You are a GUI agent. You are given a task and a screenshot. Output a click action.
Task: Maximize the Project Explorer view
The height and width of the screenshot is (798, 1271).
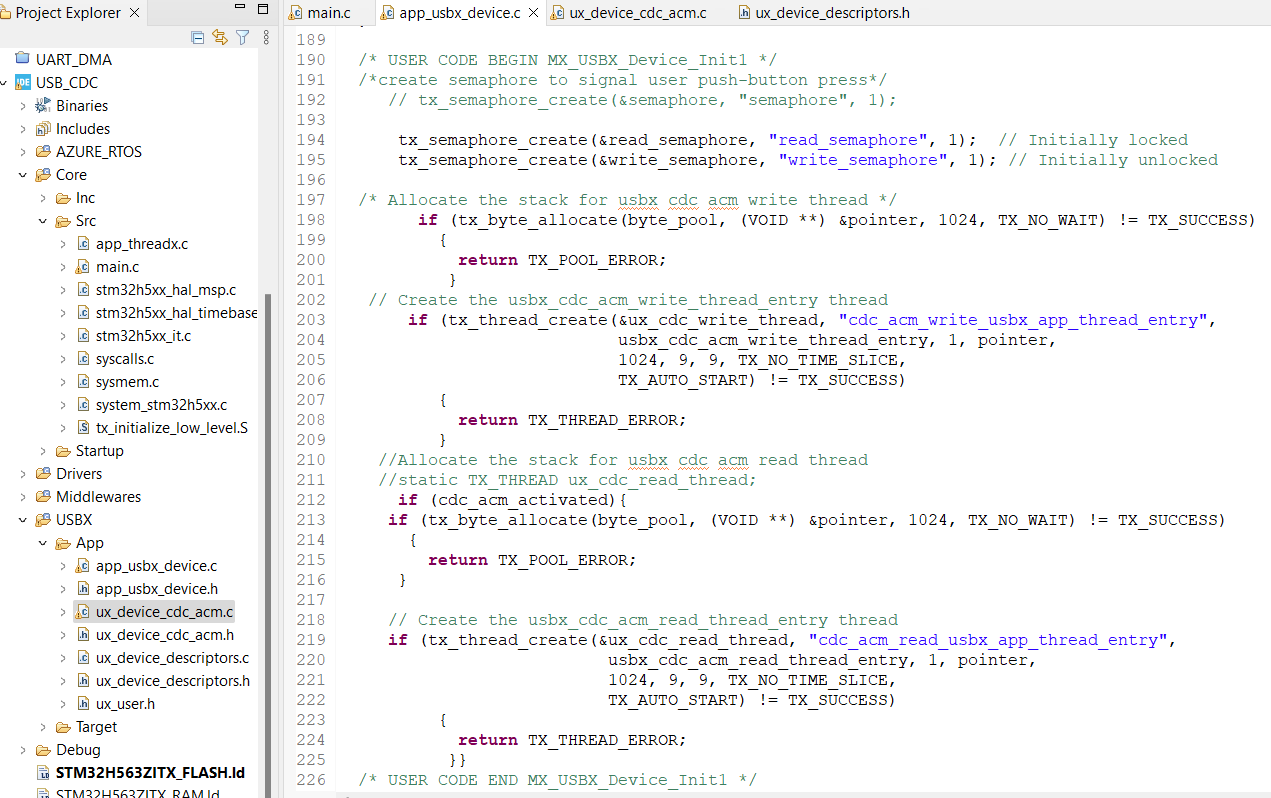pos(263,9)
